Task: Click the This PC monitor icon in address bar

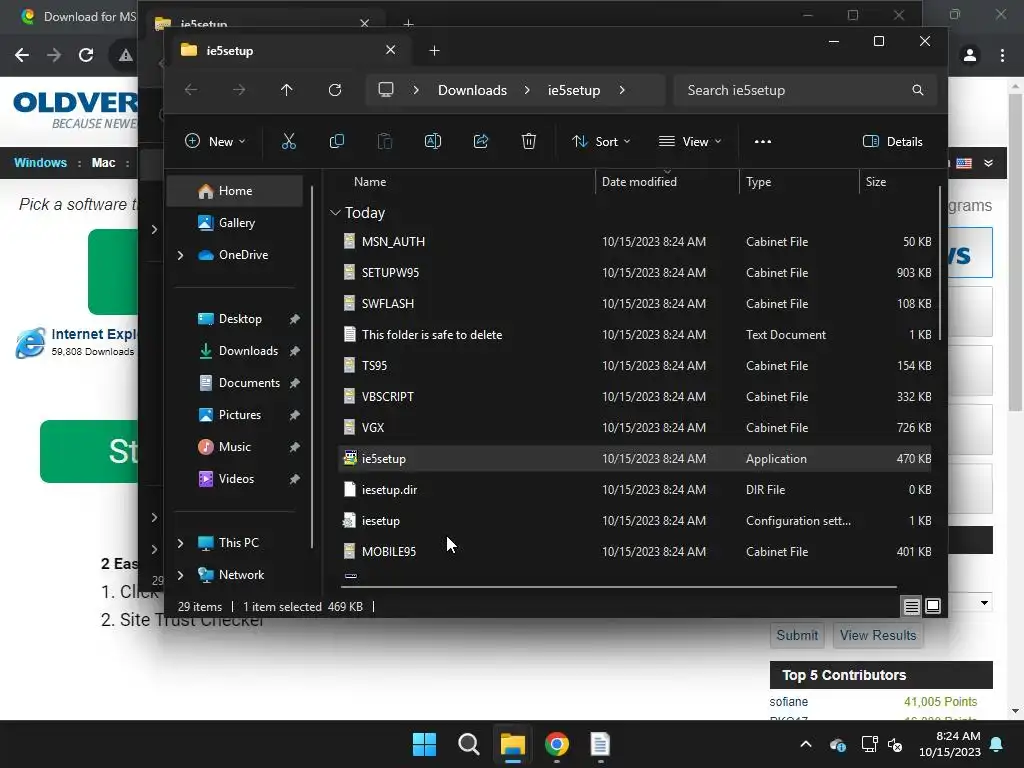Action: point(386,89)
